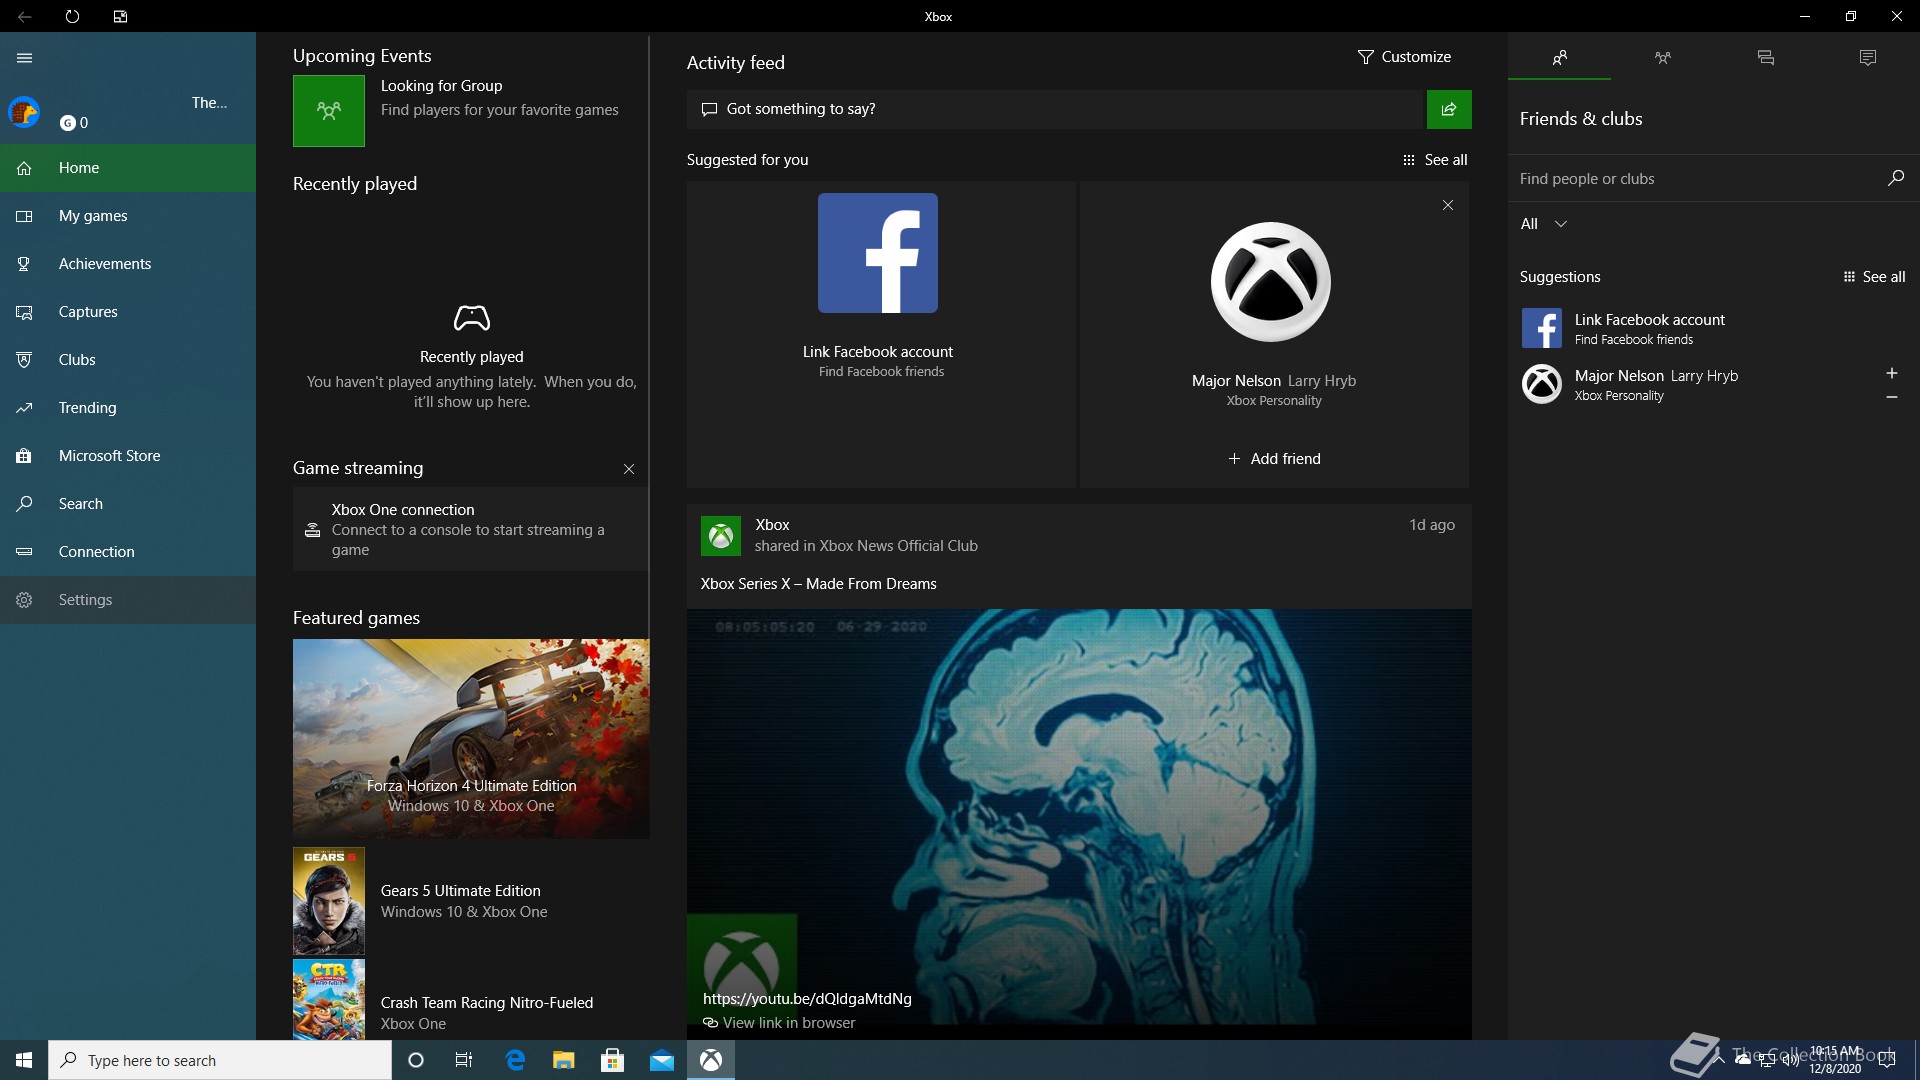1920x1080 pixels.
Task: Open Mail app from taskbar
Action: [x=662, y=1060]
